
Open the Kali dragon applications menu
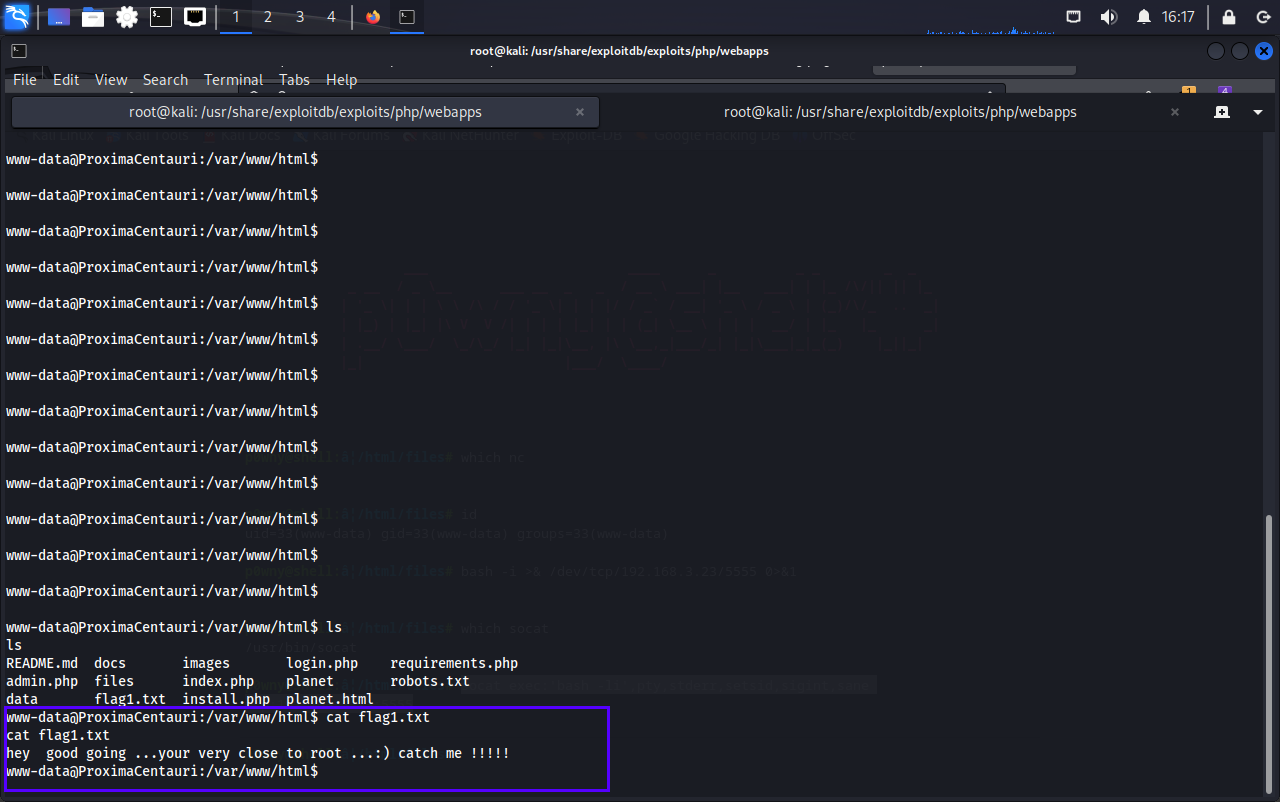pyautogui.click(x=17, y=16)
